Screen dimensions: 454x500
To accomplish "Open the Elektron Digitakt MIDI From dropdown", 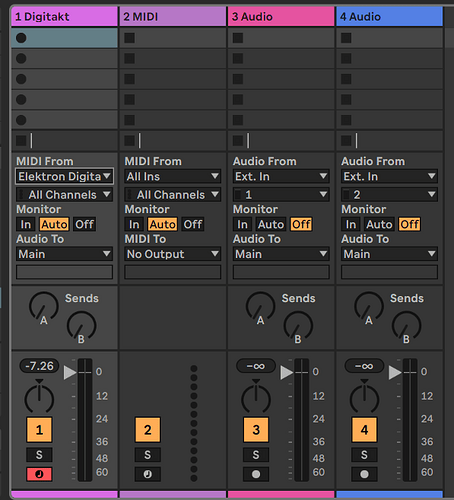I will [x=64, y=176].
